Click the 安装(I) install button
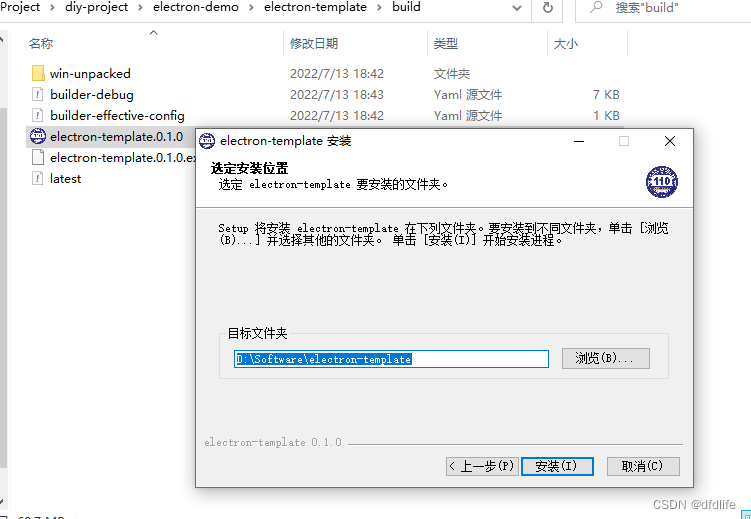 [557, 466]
